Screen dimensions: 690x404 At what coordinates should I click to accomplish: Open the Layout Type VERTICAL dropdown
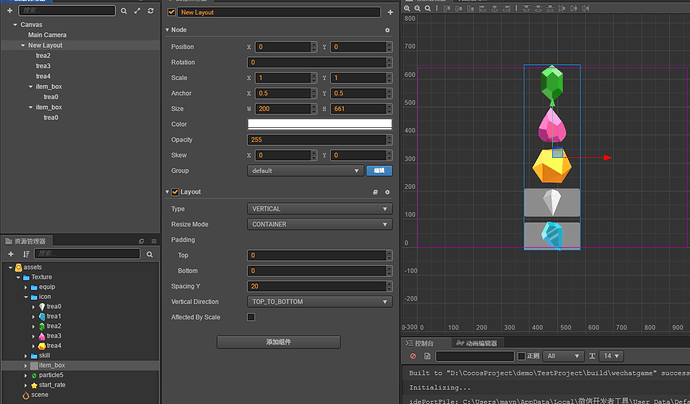[x=319, y=208]
